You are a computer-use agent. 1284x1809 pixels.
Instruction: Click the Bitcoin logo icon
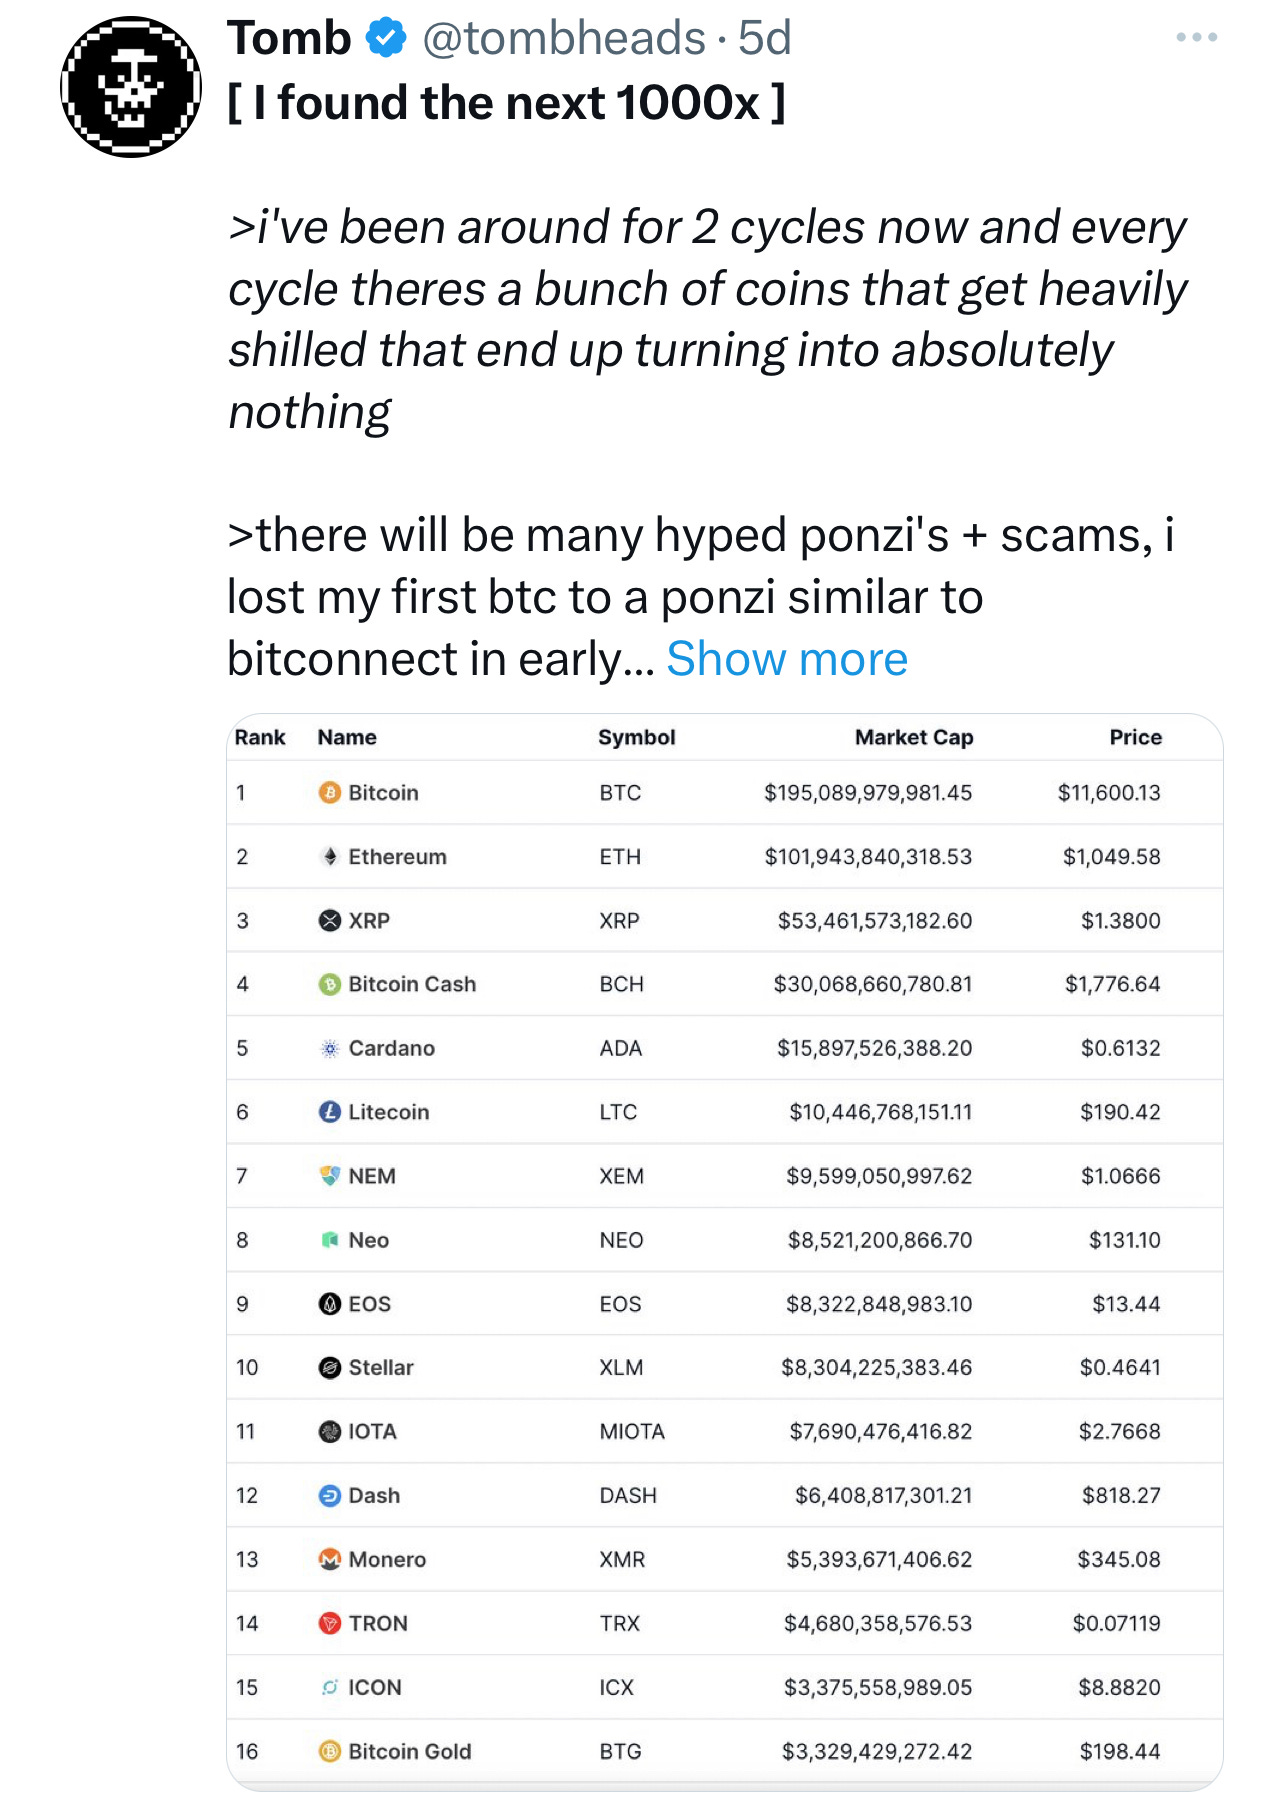click(x=330, y=793)
